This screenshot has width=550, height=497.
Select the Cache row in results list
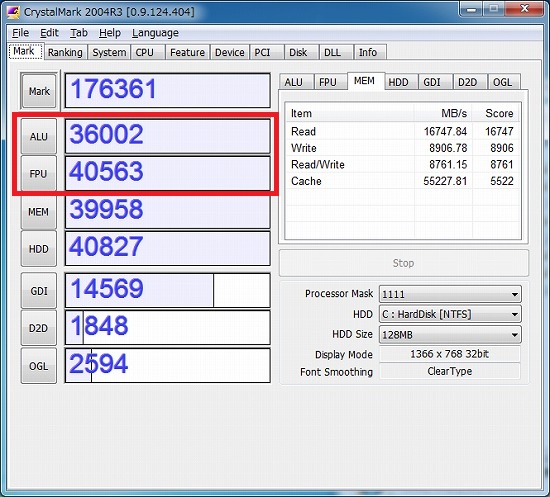coord(402,181)
